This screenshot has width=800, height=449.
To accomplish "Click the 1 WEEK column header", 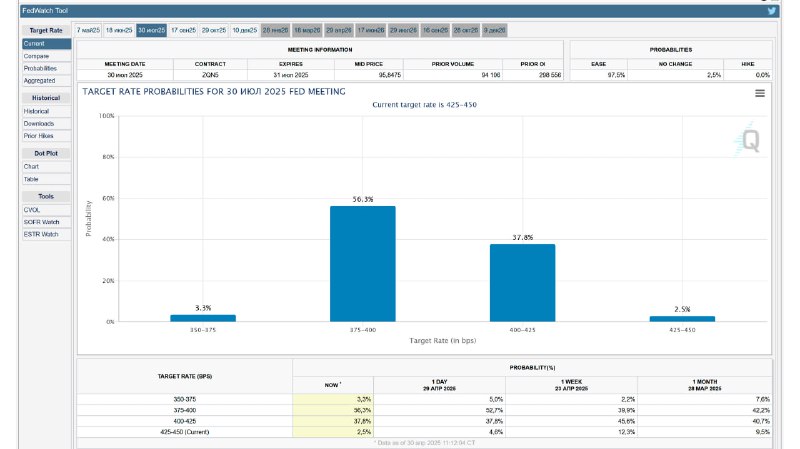I will tap(571, 385).
